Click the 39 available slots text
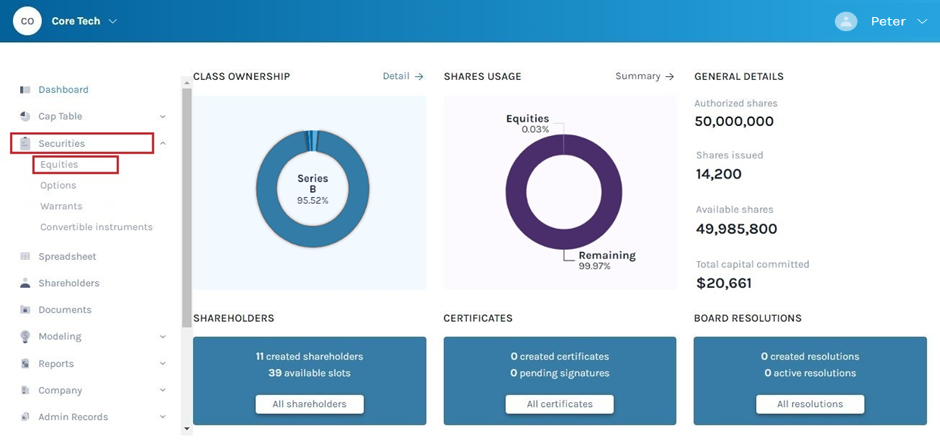 (309, 373)
